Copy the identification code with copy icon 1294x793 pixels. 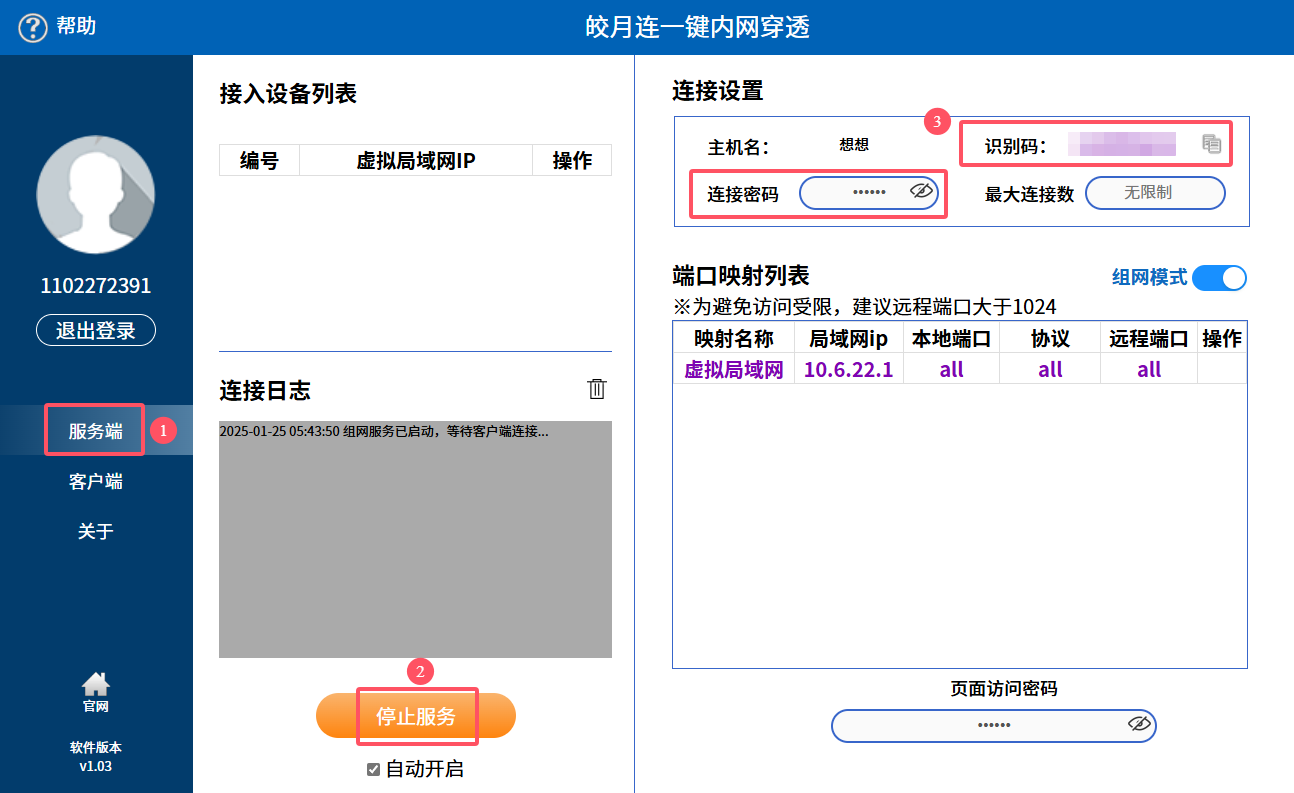[1211, 144]
